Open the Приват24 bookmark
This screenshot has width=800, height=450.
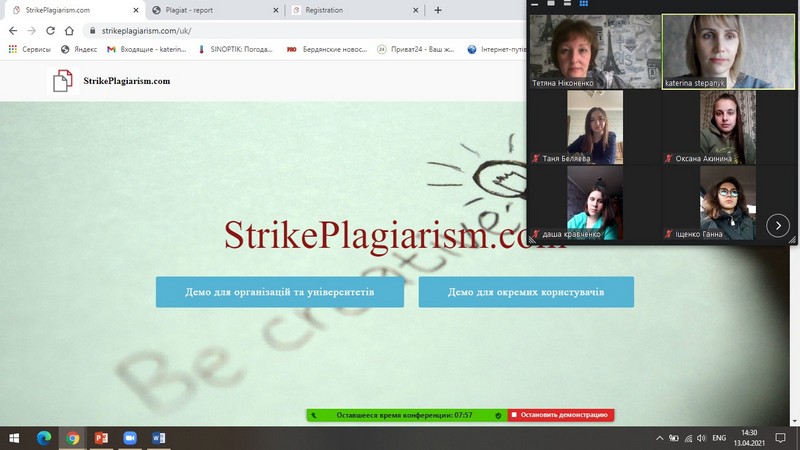pos(414,48)
